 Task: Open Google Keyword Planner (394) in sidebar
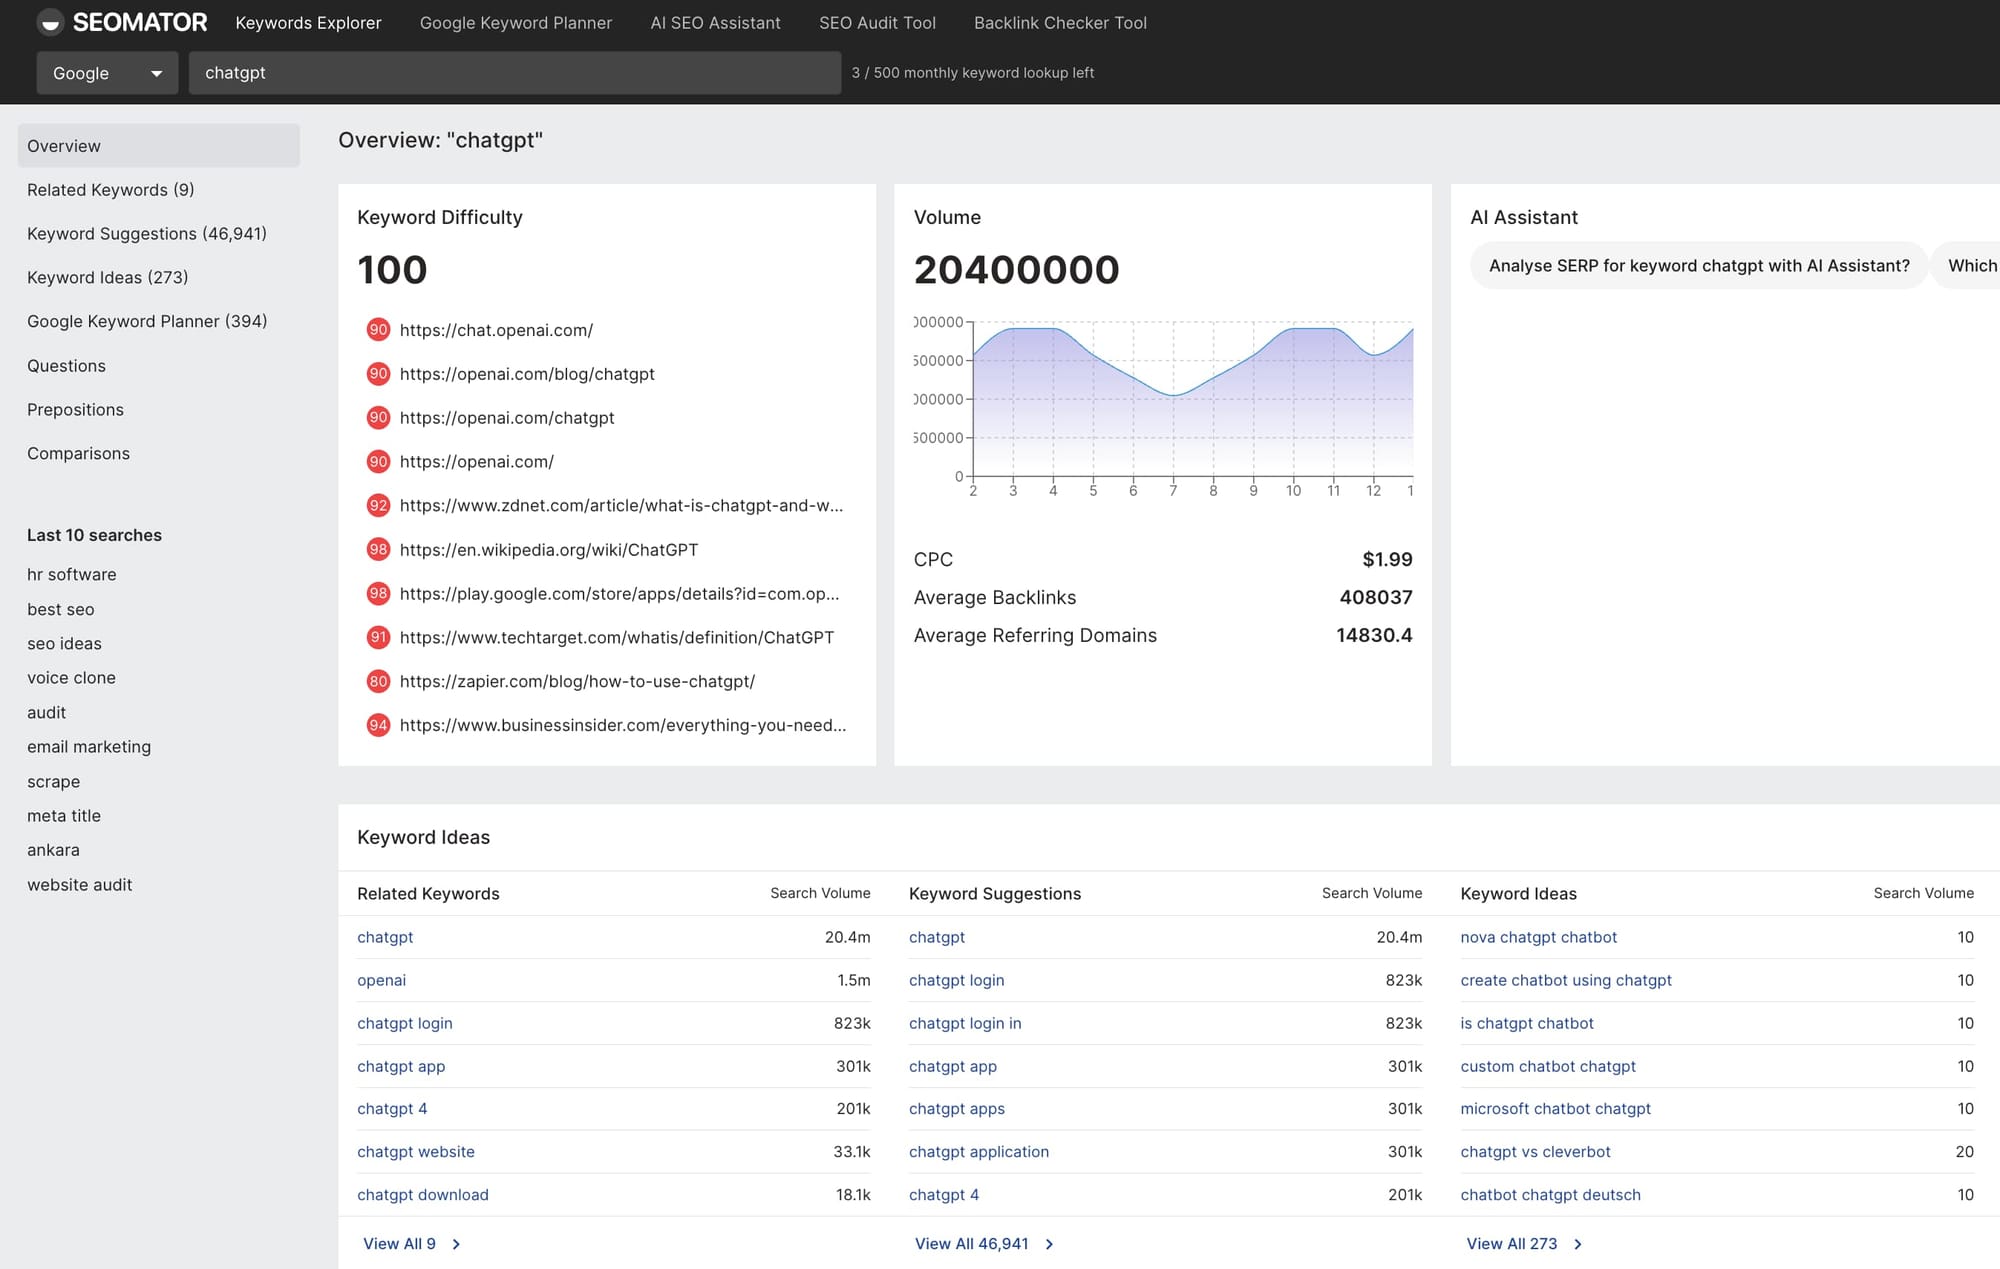coord(147,321)
